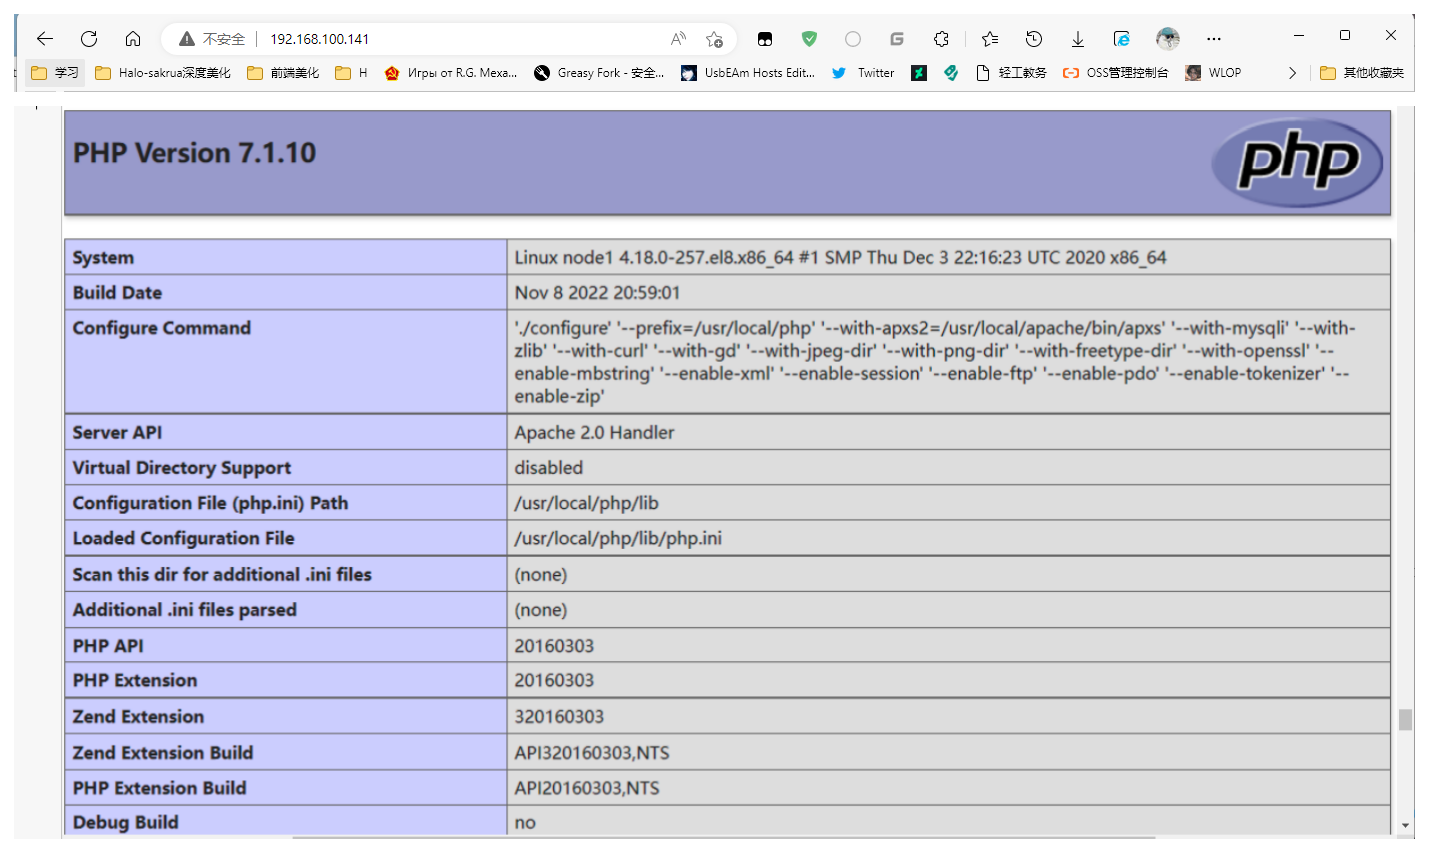Select the API320160303,NTS value
The height and width of the screenshot is (853, 1429).
(x=592, y=752)
